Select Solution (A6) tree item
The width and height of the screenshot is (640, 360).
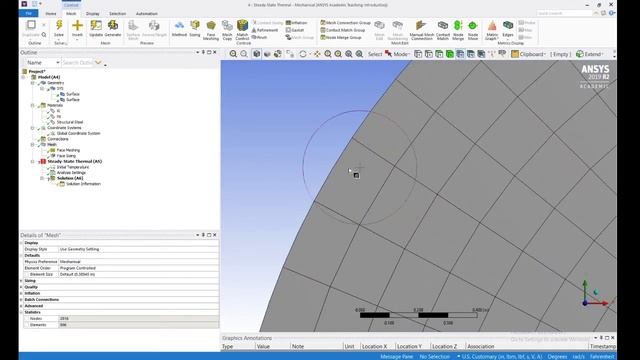pos(70,178)
